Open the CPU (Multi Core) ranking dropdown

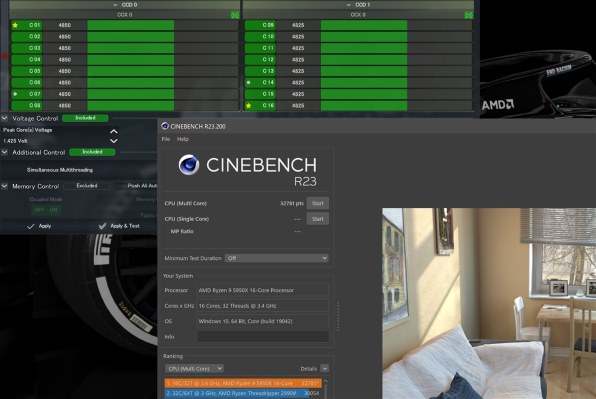click(x=194, y=369)
